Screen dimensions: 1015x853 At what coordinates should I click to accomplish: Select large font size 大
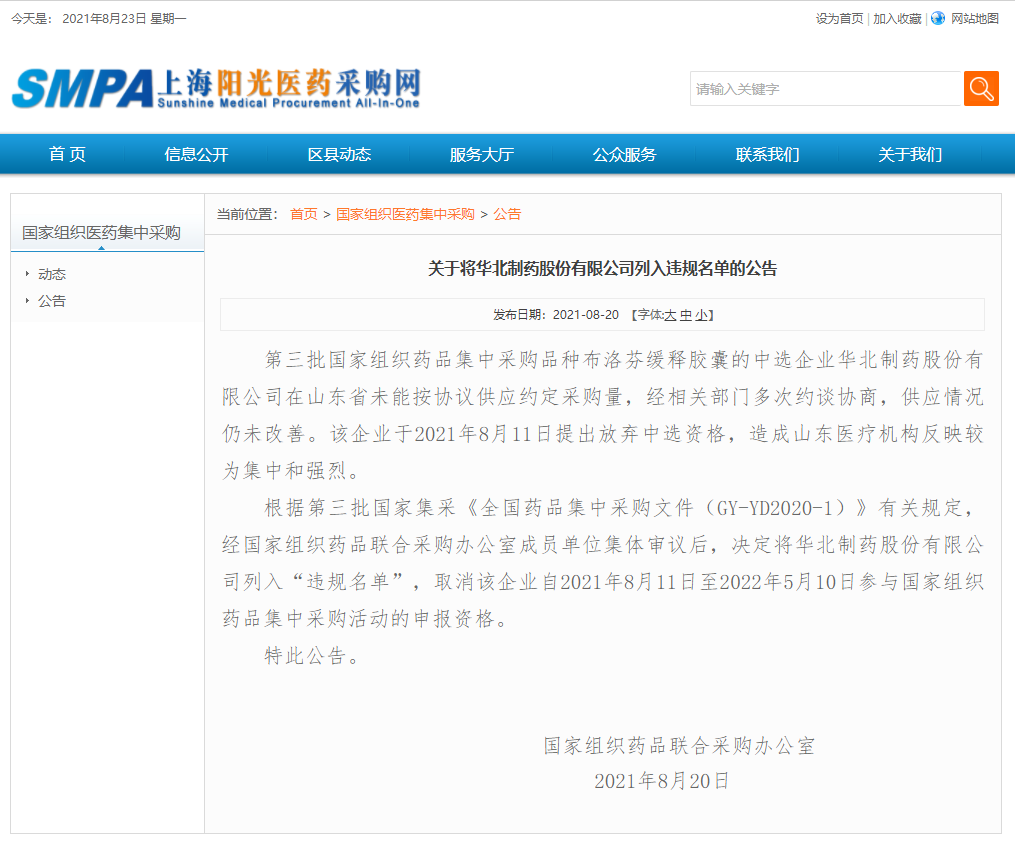(670, 315)
